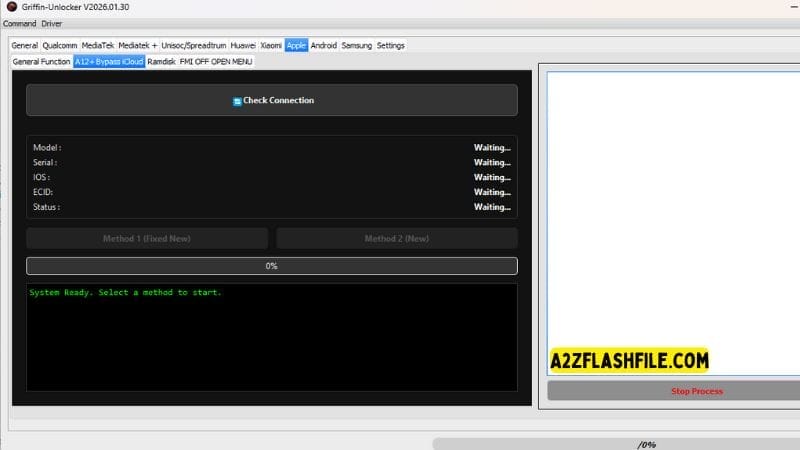This screenshot has width=800, height=450.
Task: Switch to the Qualcomm tab
Action: point(60,45)
